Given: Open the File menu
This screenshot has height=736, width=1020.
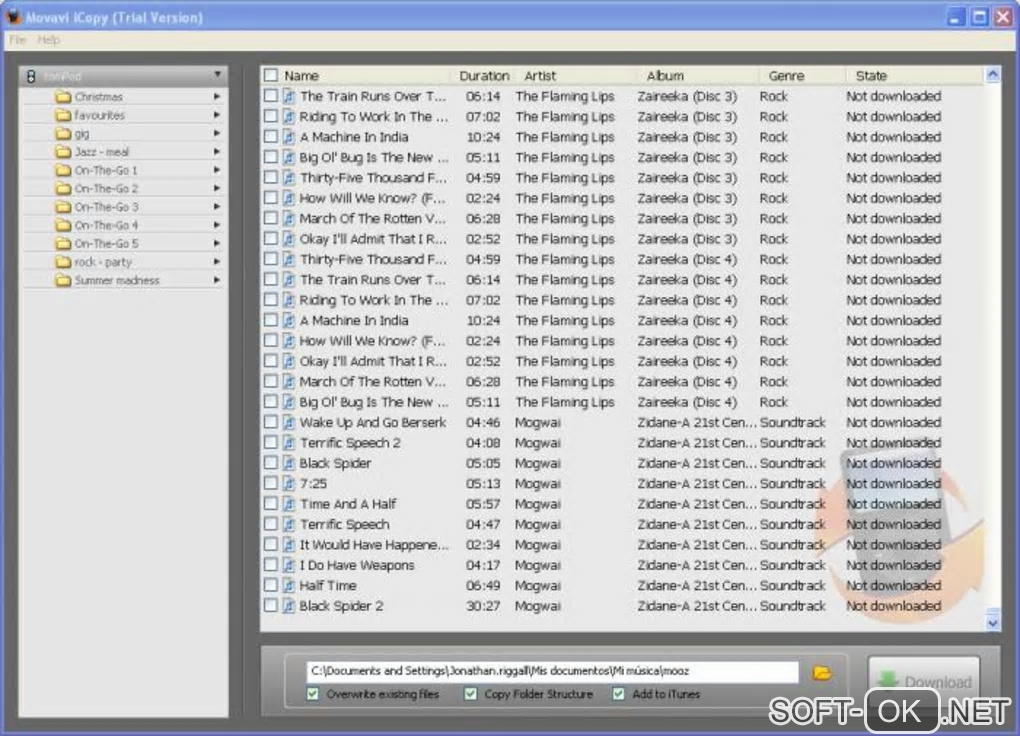Looking at the screenshot, I should 18,40.
